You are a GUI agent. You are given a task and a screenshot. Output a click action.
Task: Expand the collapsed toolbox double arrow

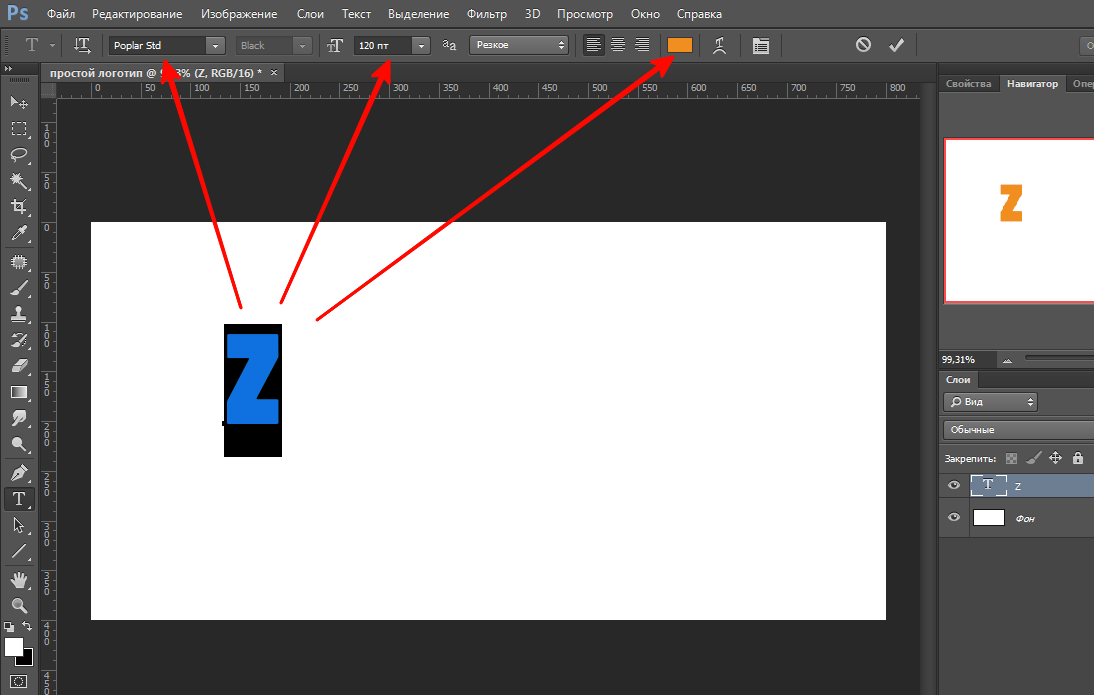8,68
